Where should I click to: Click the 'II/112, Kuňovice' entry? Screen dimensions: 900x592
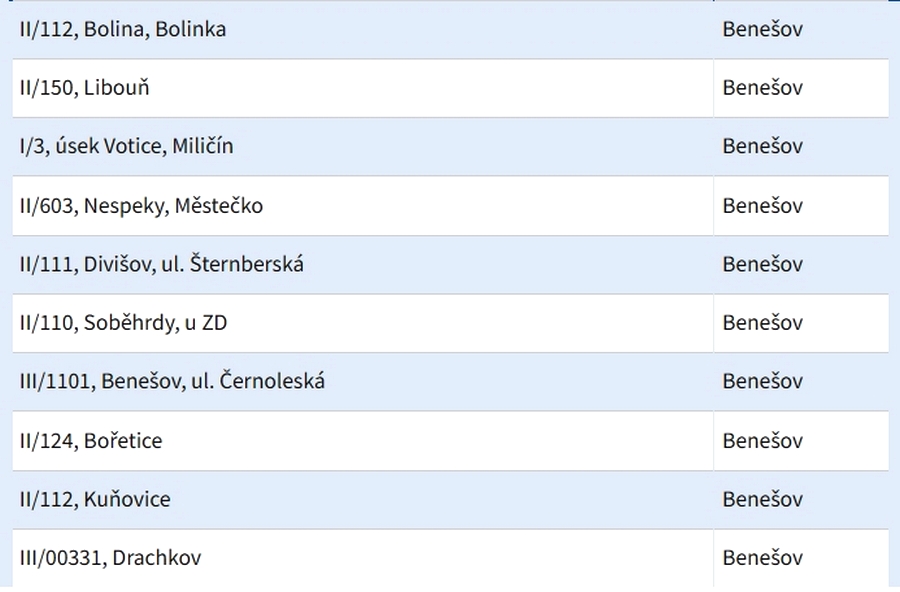coord(95,499)
